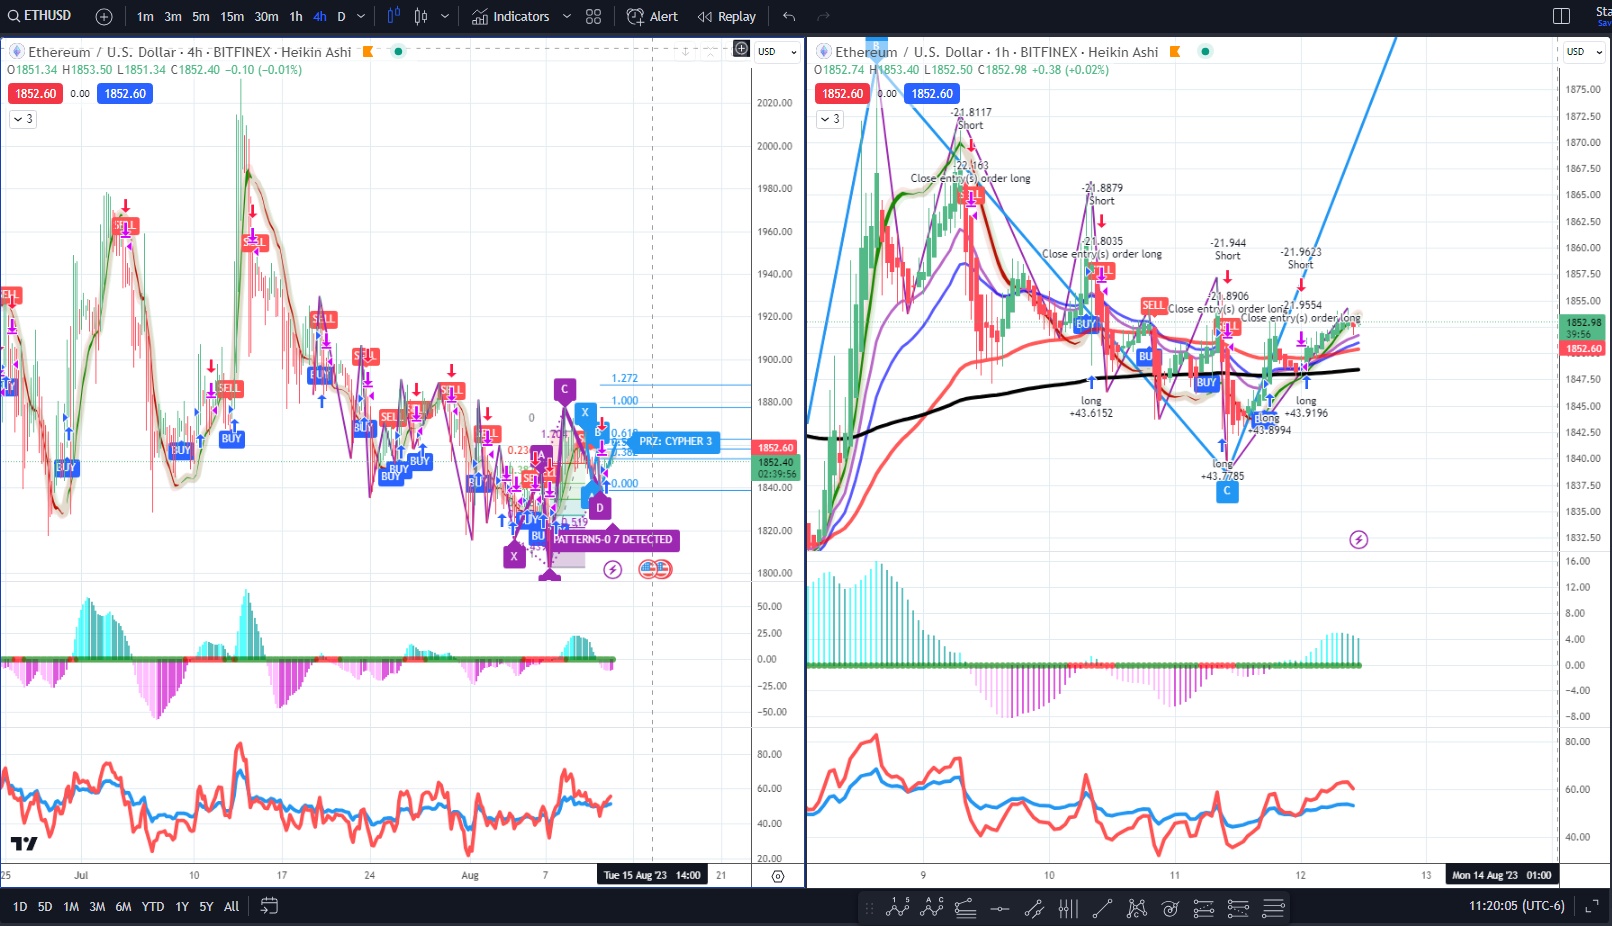Switch to the 15m timeframe
Screen dimensions: 1612x926
coord(232,16)
